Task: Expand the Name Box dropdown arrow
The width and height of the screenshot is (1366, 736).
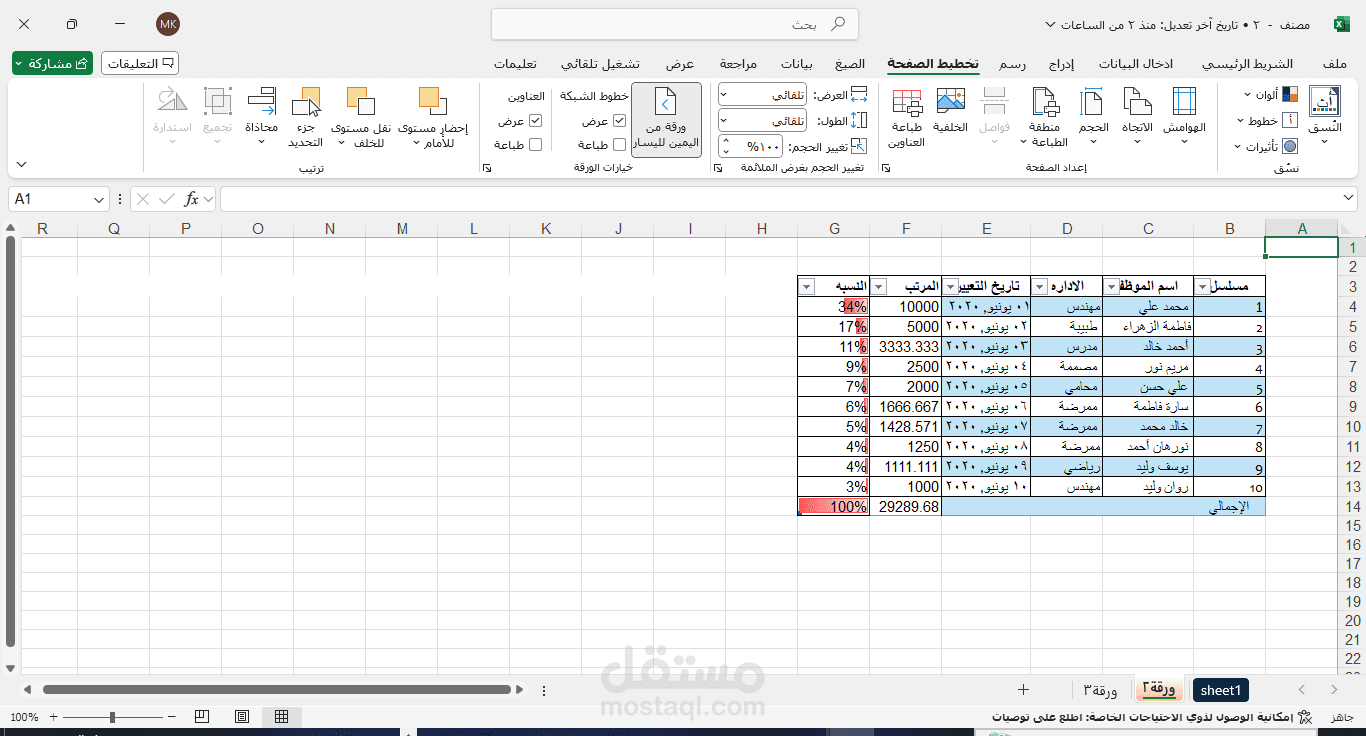Action: (x=98, y=199)
